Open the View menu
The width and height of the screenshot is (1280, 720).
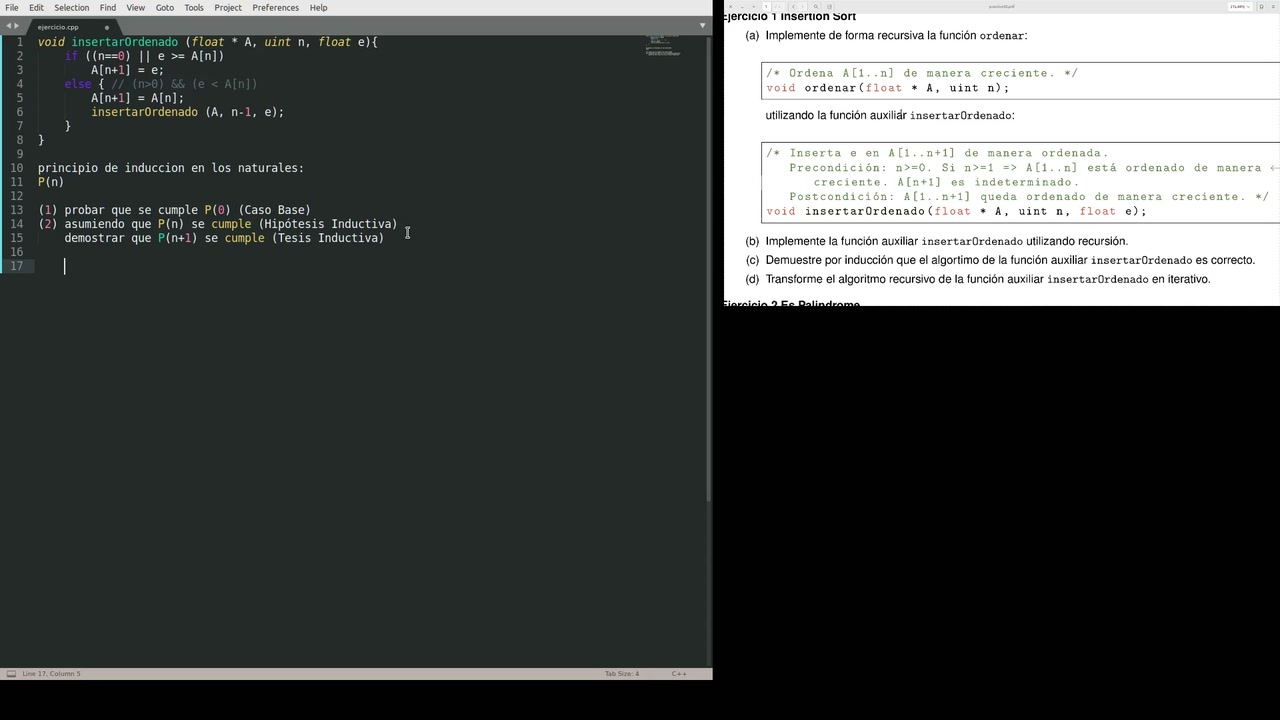(136, 7)
